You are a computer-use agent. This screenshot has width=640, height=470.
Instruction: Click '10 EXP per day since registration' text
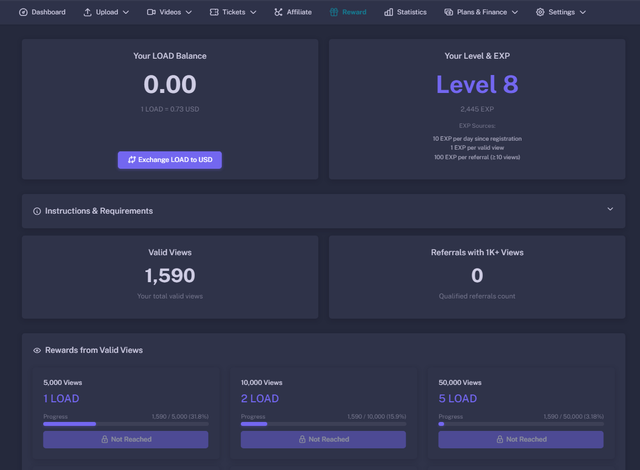(477, 139)
